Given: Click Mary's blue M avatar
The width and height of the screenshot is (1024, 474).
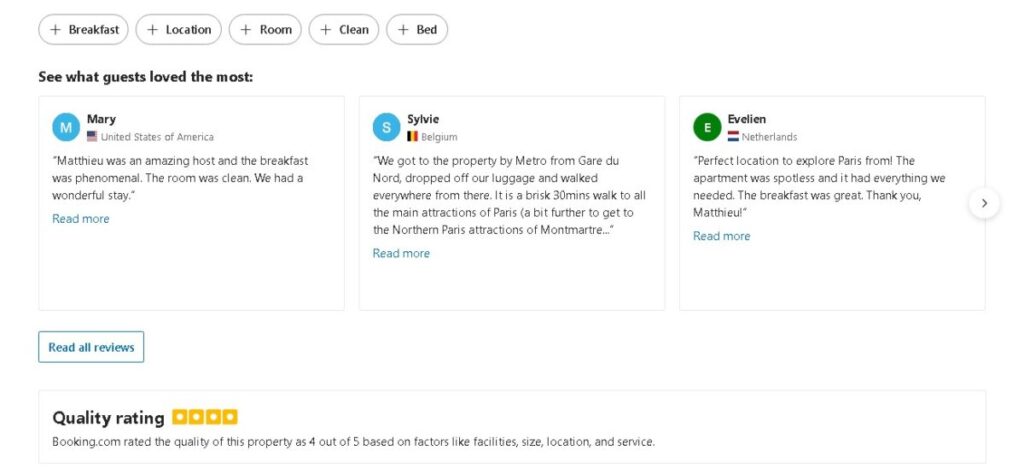Looking at the screenshot, I should click(66, 127).
